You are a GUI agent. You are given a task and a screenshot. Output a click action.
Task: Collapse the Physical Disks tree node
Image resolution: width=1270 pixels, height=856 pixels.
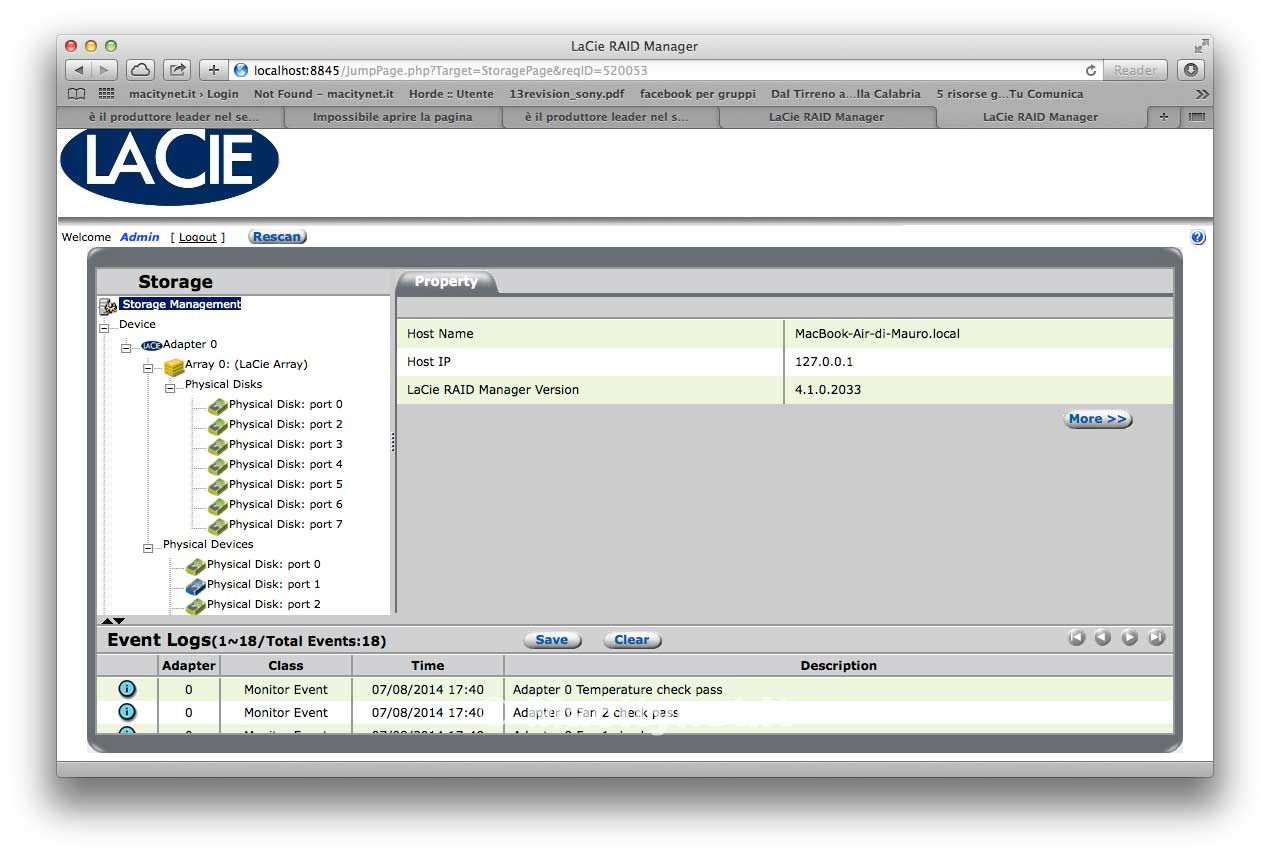coord(170,388)
